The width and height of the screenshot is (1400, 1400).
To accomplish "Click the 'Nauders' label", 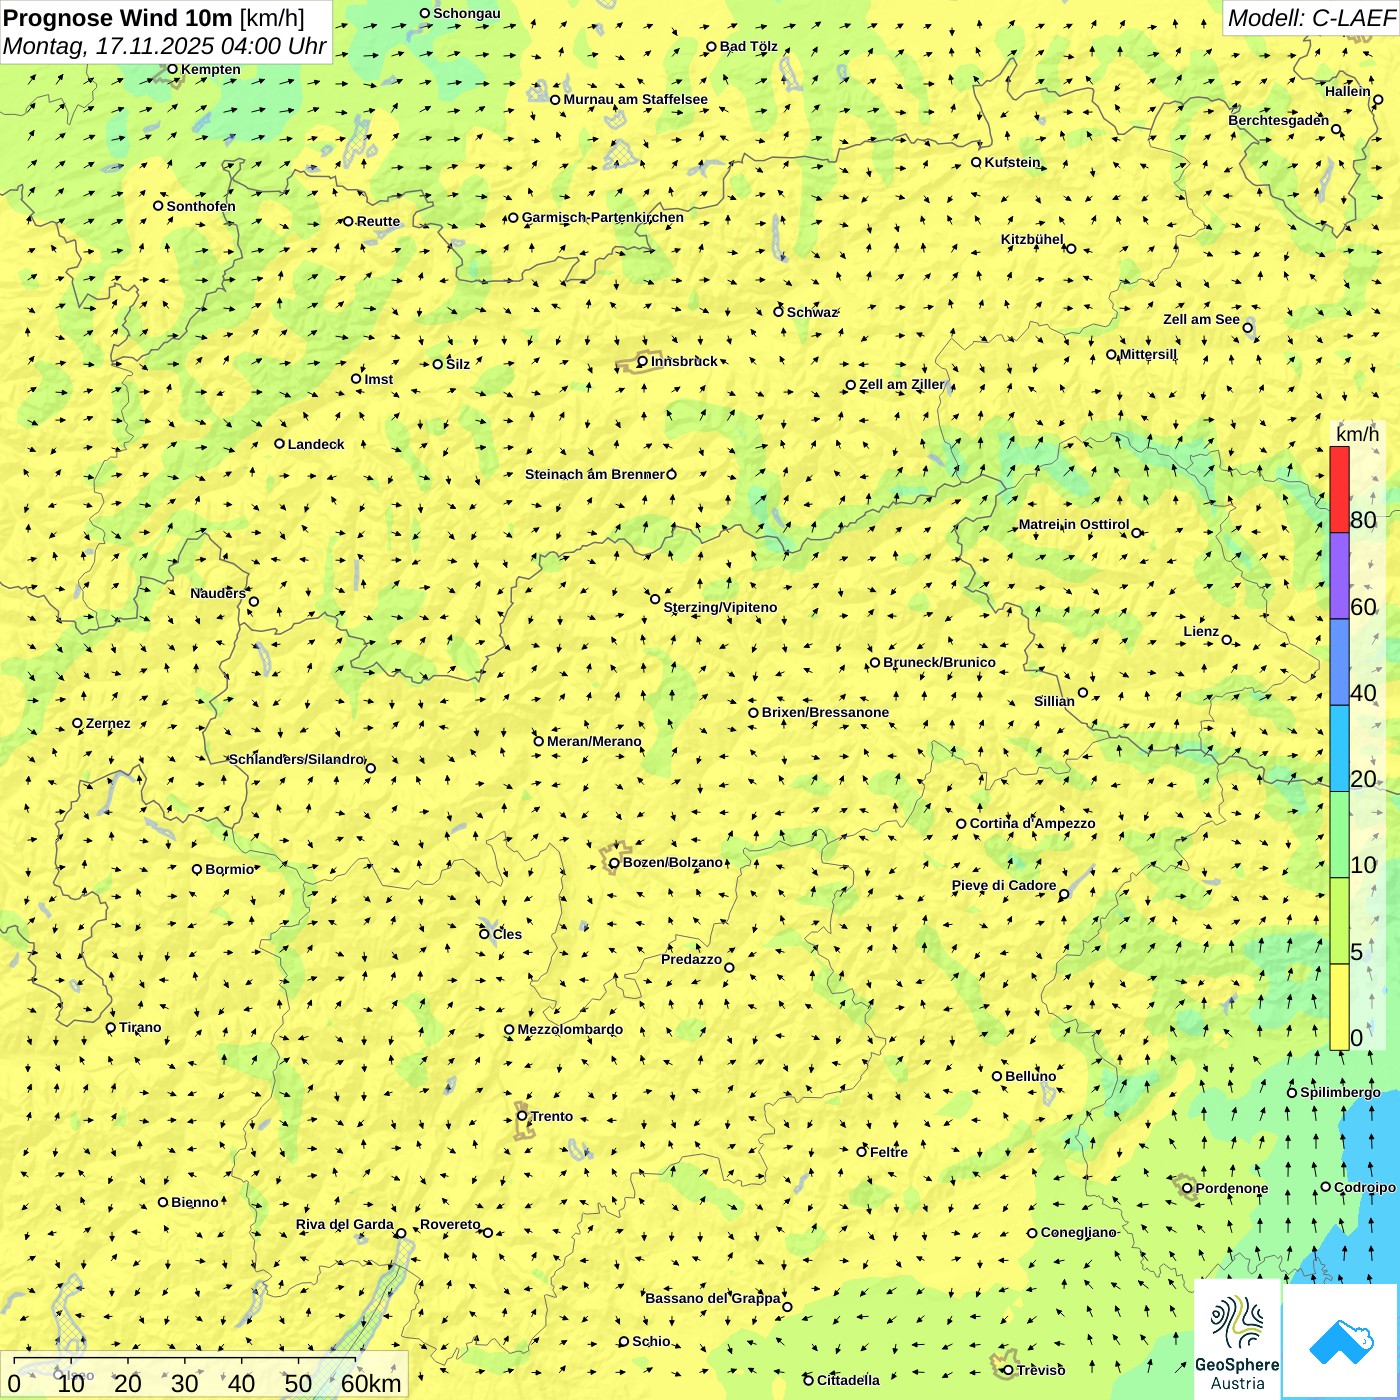I will (218, 593).
